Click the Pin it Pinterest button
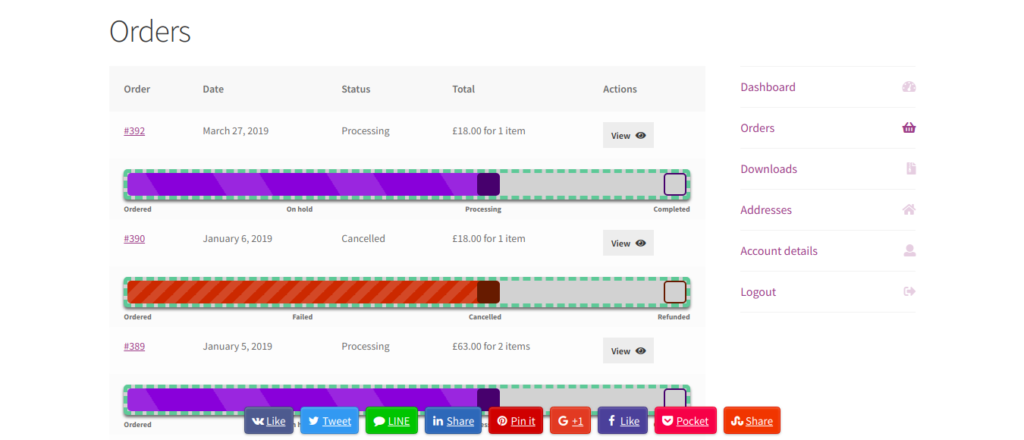Viewport: 1024px width, 440px height. tap(515, 421)
